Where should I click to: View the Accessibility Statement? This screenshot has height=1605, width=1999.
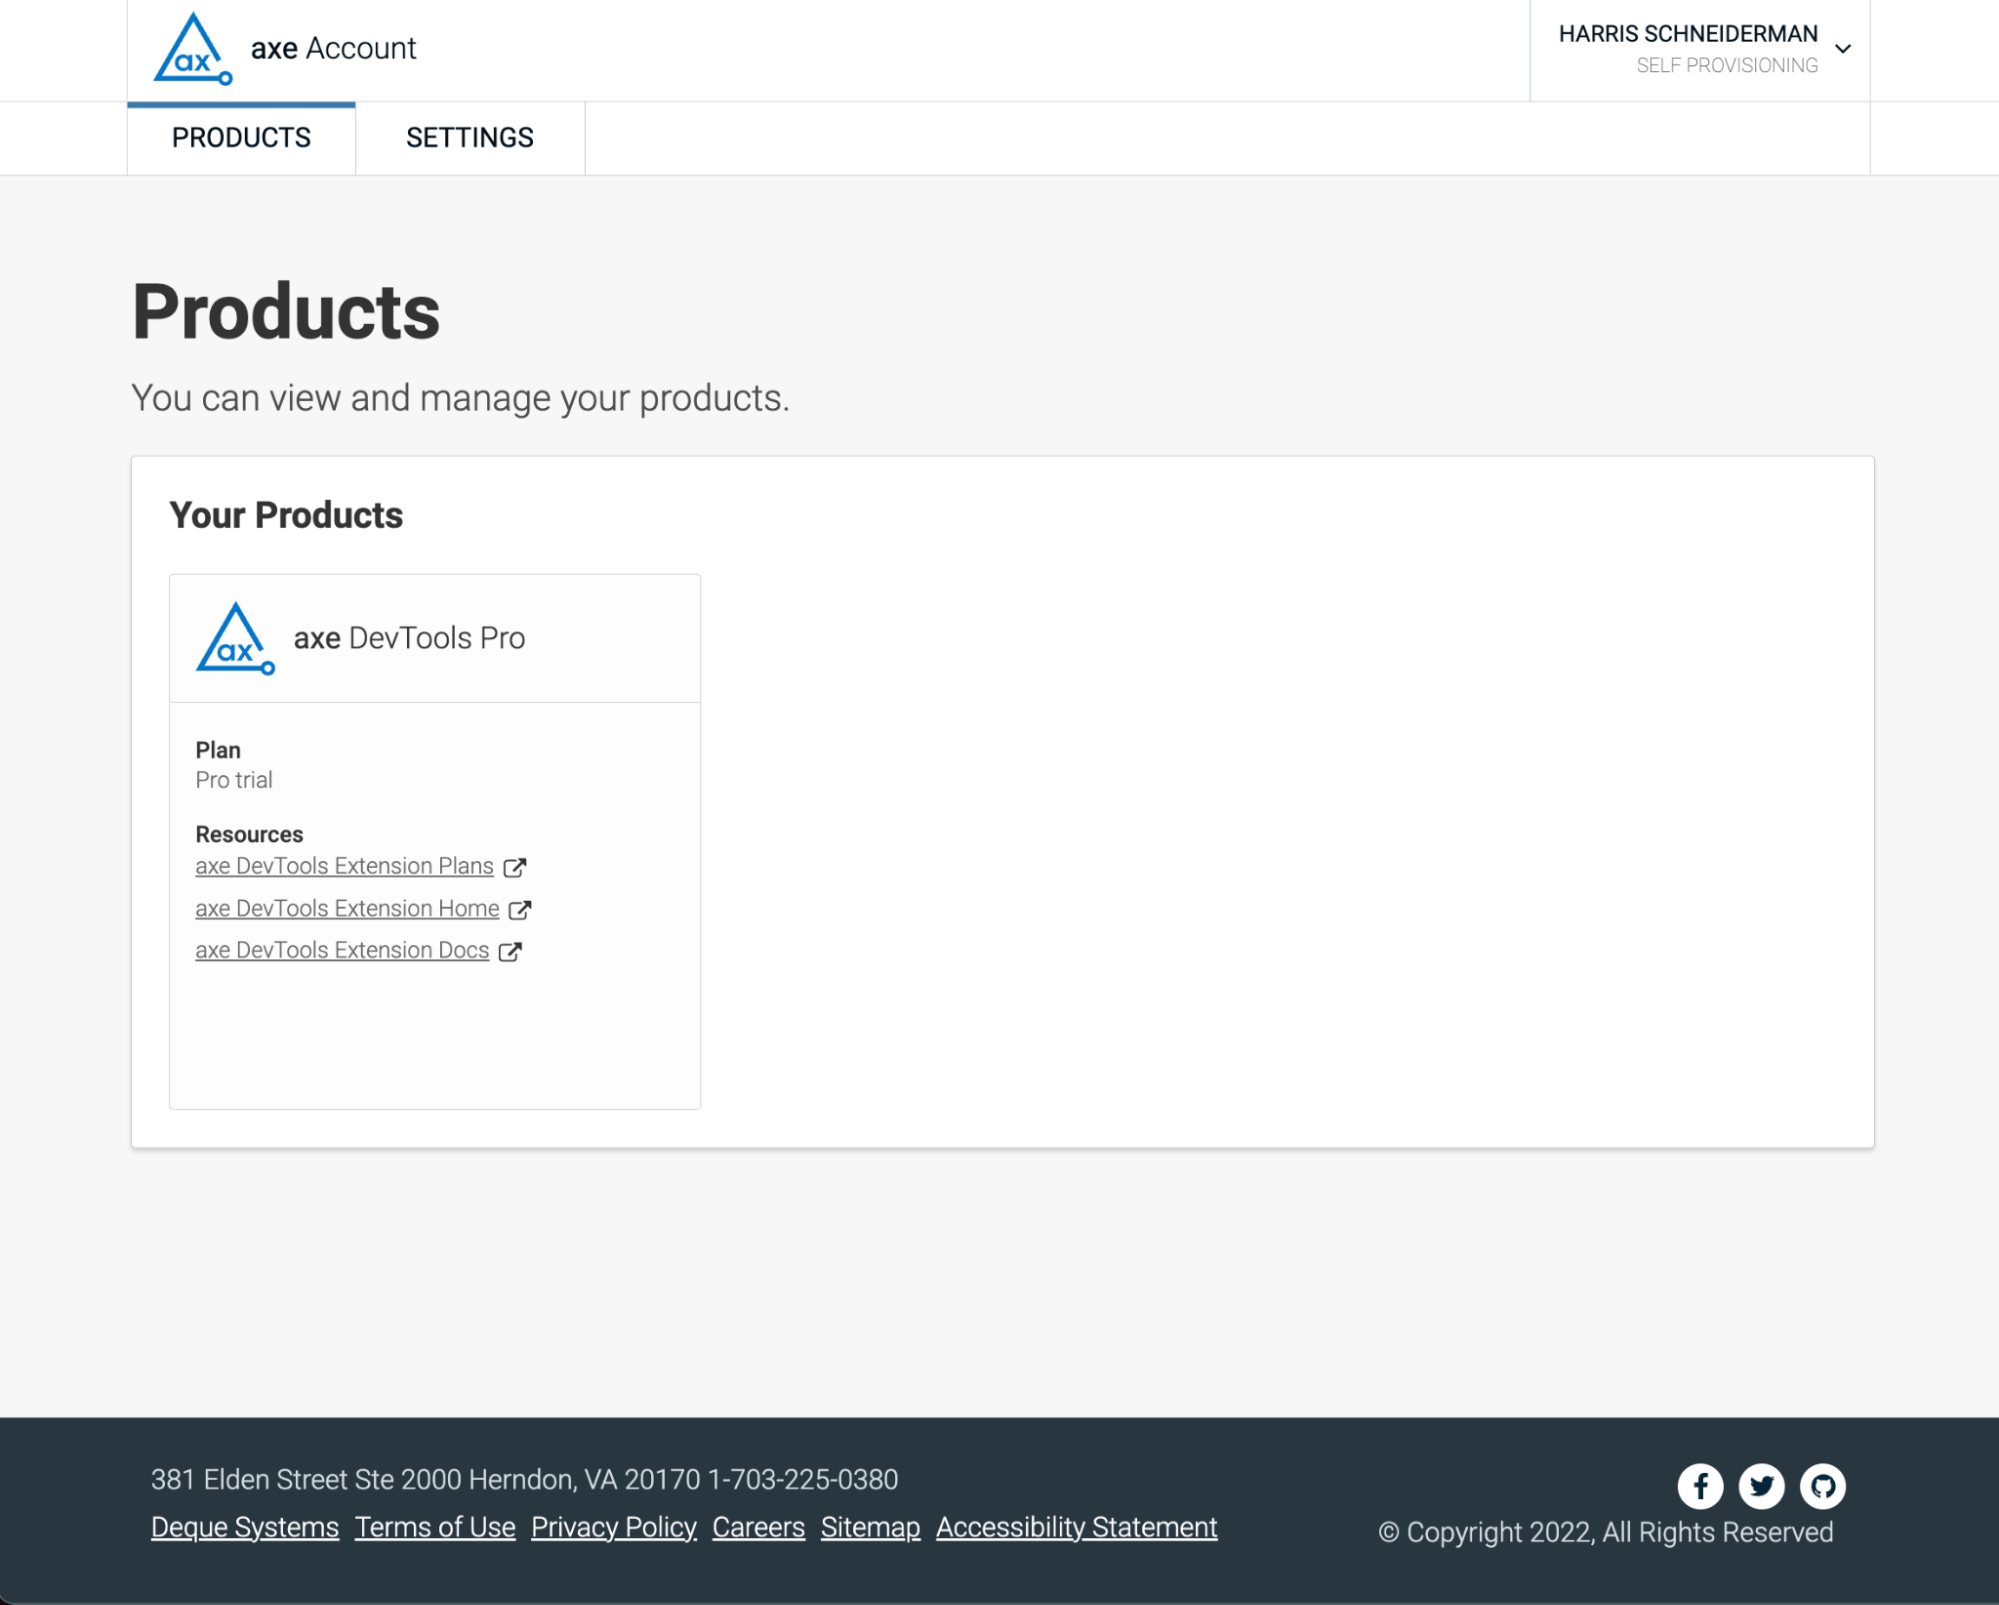(1075, 1527)
